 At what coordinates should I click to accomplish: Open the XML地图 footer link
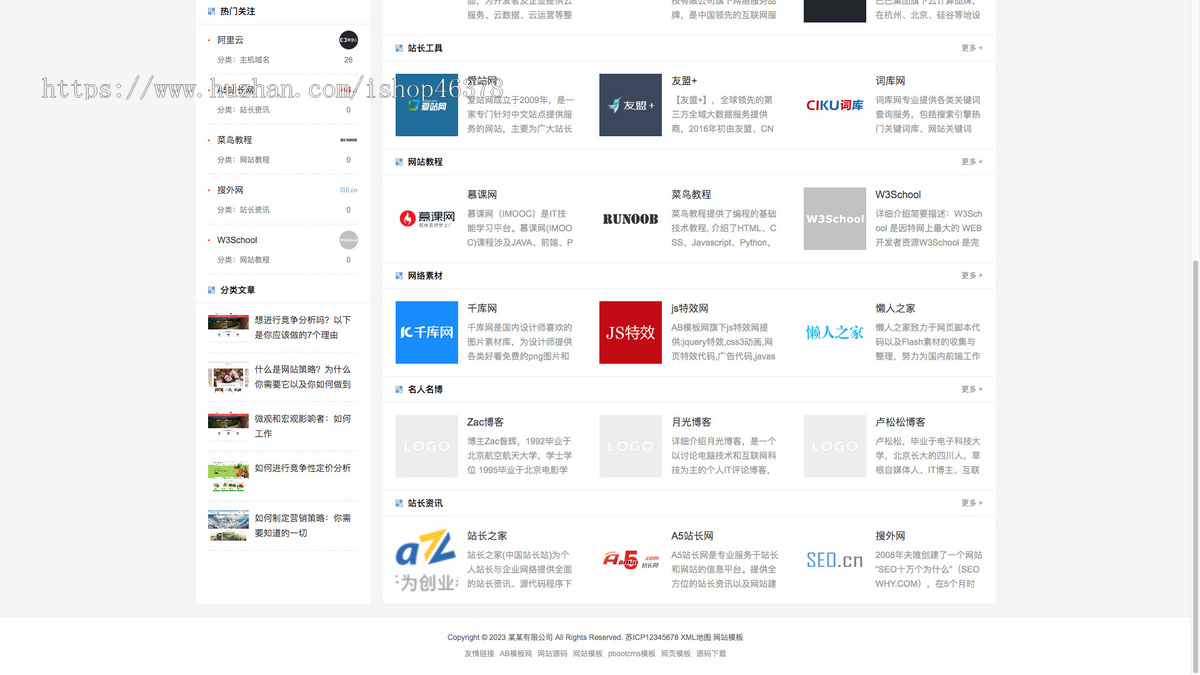(x=696, y=637)
